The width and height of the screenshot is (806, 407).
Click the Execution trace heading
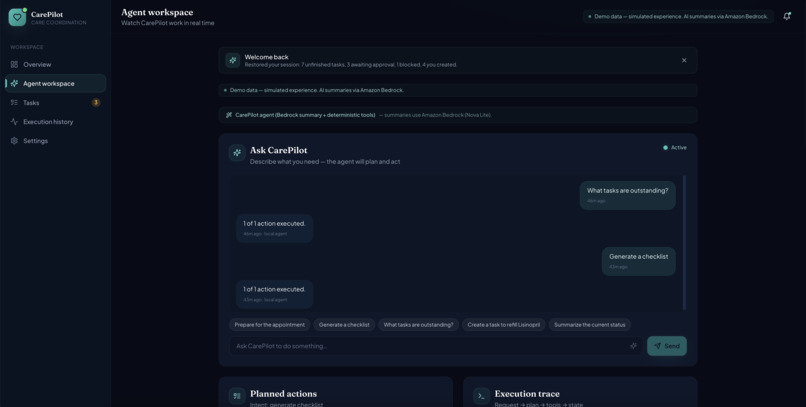click(x=527, y=394)
